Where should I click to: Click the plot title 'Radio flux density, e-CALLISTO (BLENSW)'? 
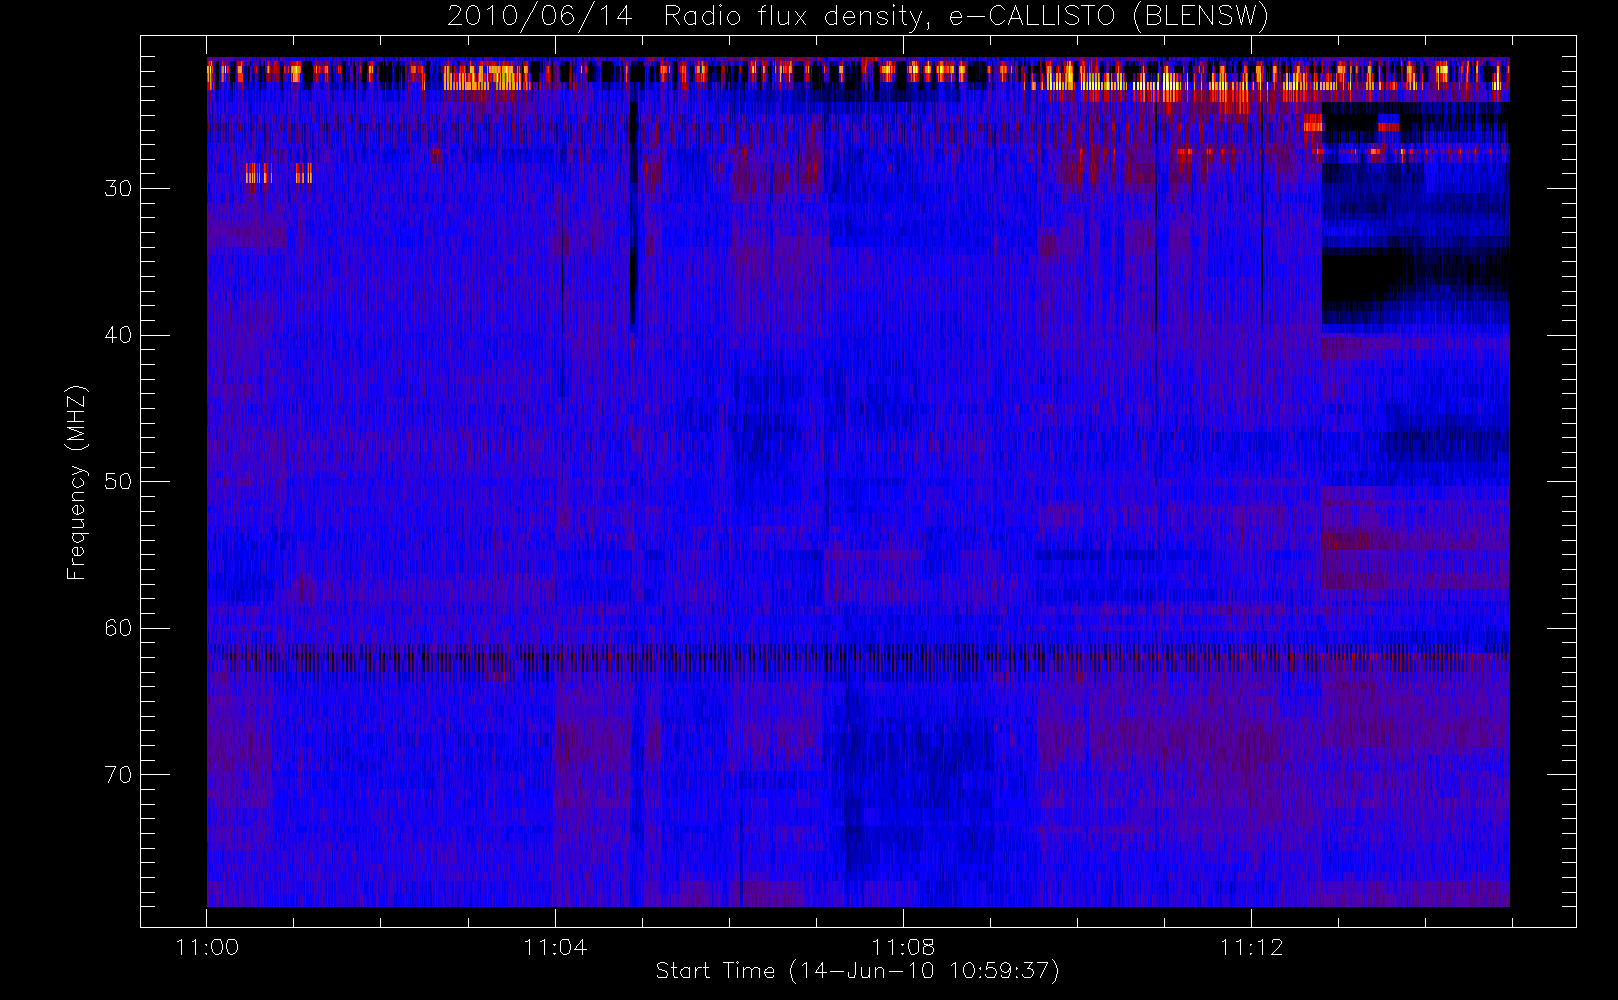pyautogui.click(x=966, y=17)
